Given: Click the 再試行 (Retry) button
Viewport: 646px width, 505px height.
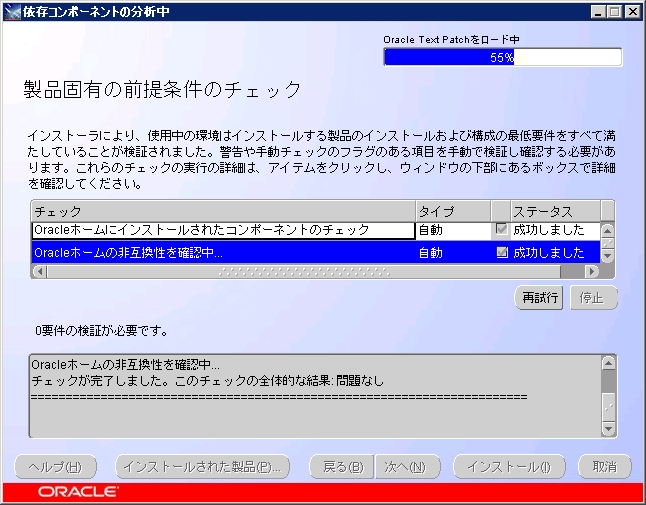Looking at the screenshot, I should click(540, 297).
